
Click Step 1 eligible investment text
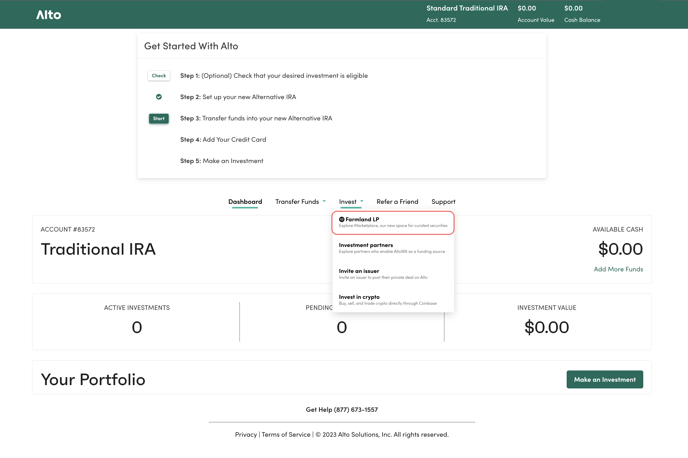[274, 75]
